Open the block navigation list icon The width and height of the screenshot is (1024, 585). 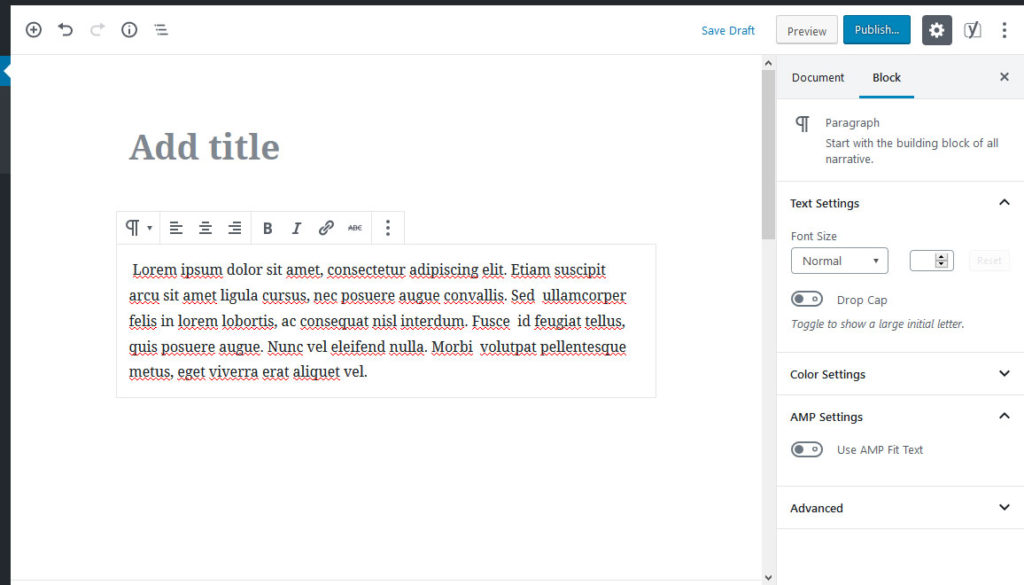pyautogui.click(x=161, y=29)
